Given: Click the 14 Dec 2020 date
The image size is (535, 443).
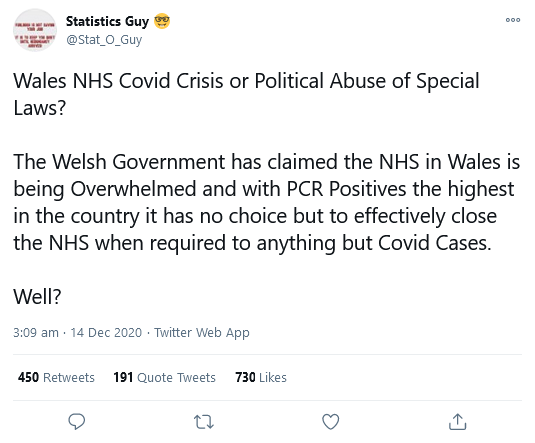Looking at the screenshot, I should point(106,332).
